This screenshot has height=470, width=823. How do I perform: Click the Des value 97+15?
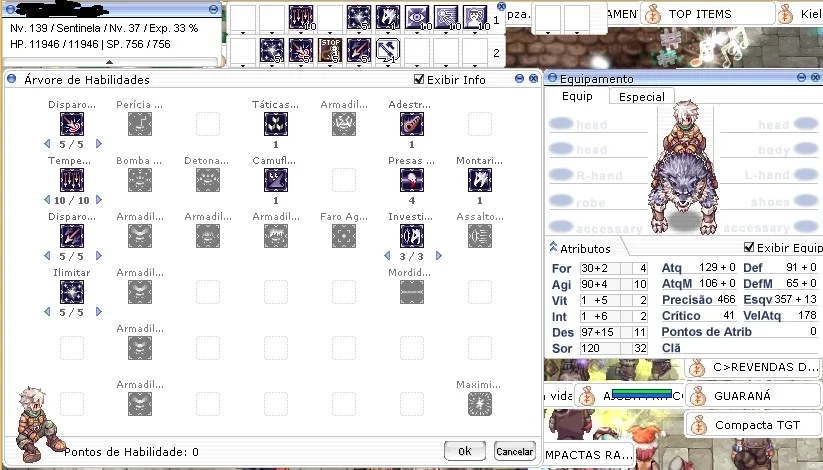pyautogui.click(x=599, y=332)
